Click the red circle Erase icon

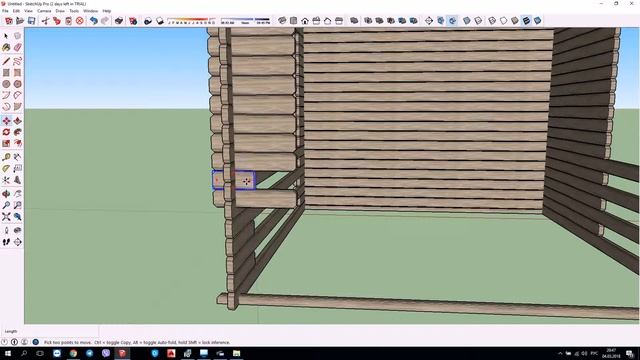(x=80, y=21)
